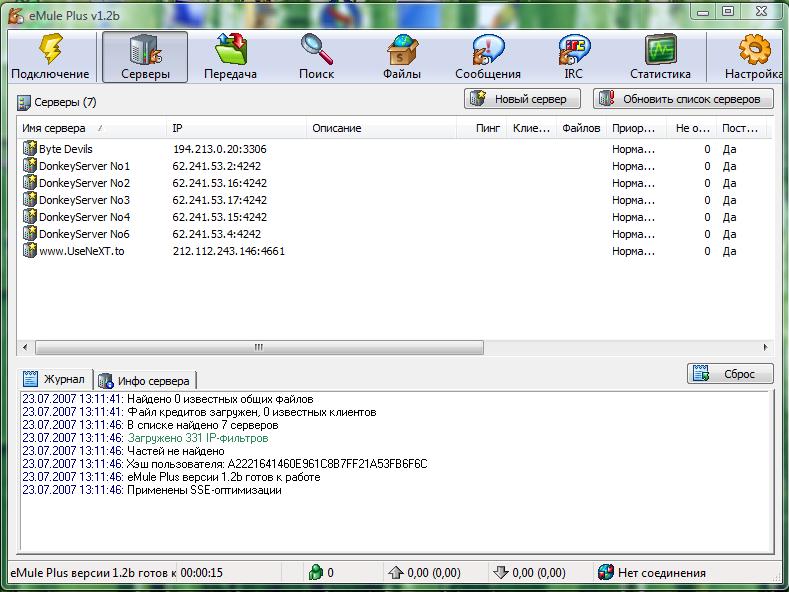Click the Byte Devils server icon
Image resolution: width=789 pixels, height=592 pixels.
(30, 148)
